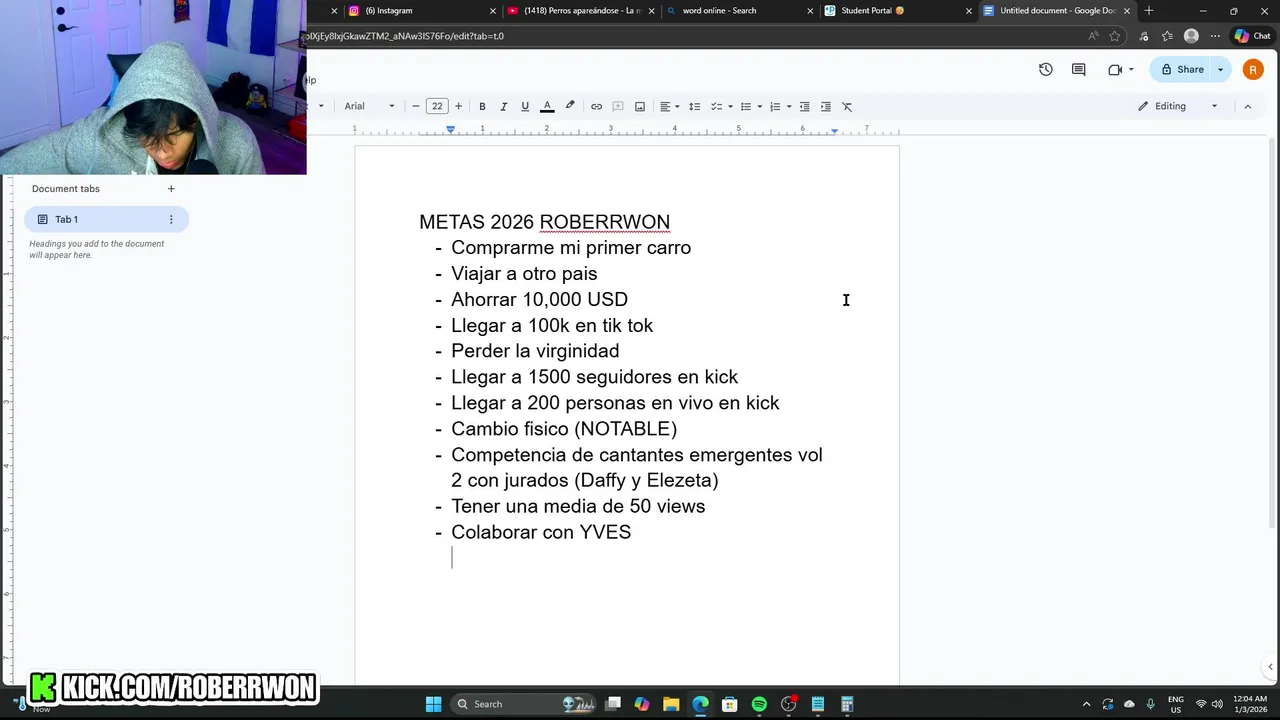
Task: Open the Windows Start menu
Action: [433, 704]
